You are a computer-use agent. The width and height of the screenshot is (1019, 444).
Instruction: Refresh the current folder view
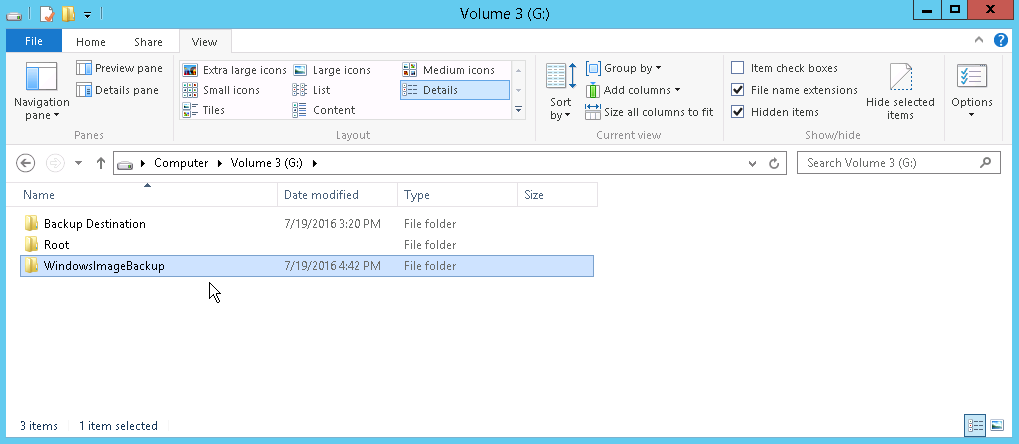(774, 163)
